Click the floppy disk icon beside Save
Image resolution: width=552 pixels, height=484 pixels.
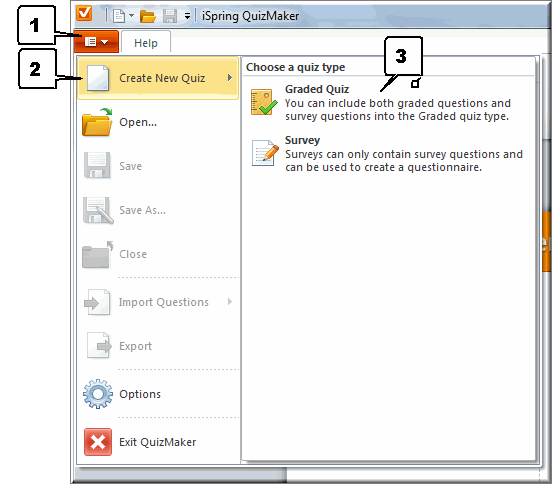pos(97,165)
